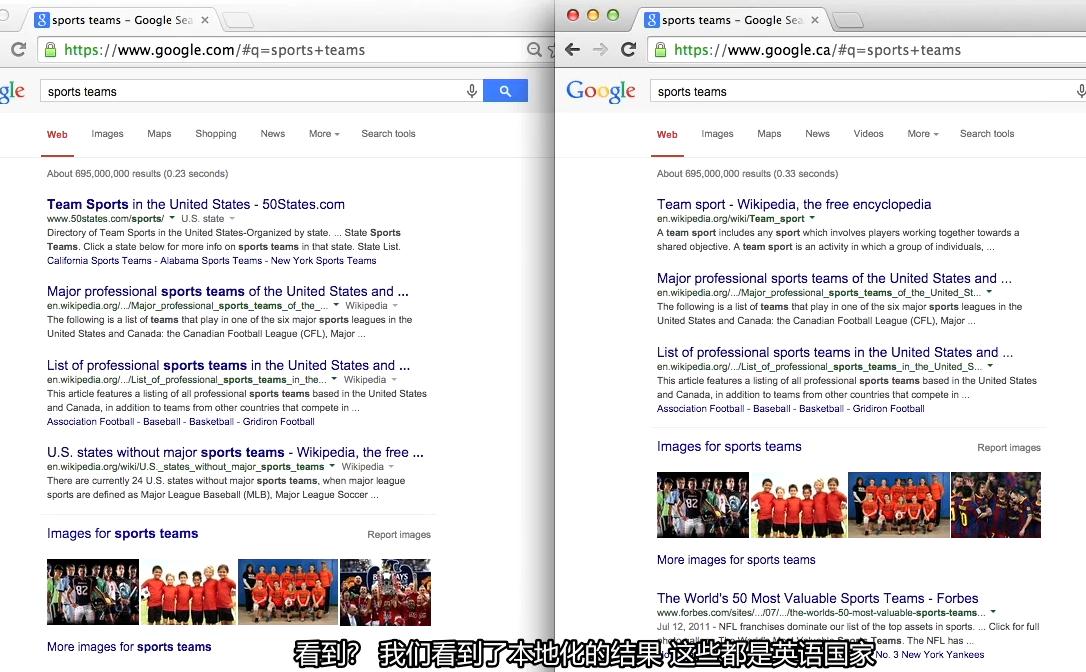Select Web tab in google.ca window
The width and height of the screenshot is (1086, 672).
click(x=667, y=134)
